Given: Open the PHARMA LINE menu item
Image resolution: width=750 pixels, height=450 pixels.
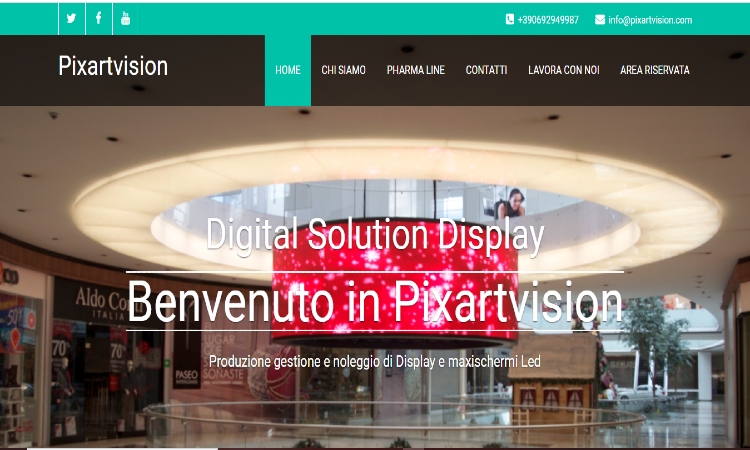Looking at the screenshot, I should pos(415,70).
